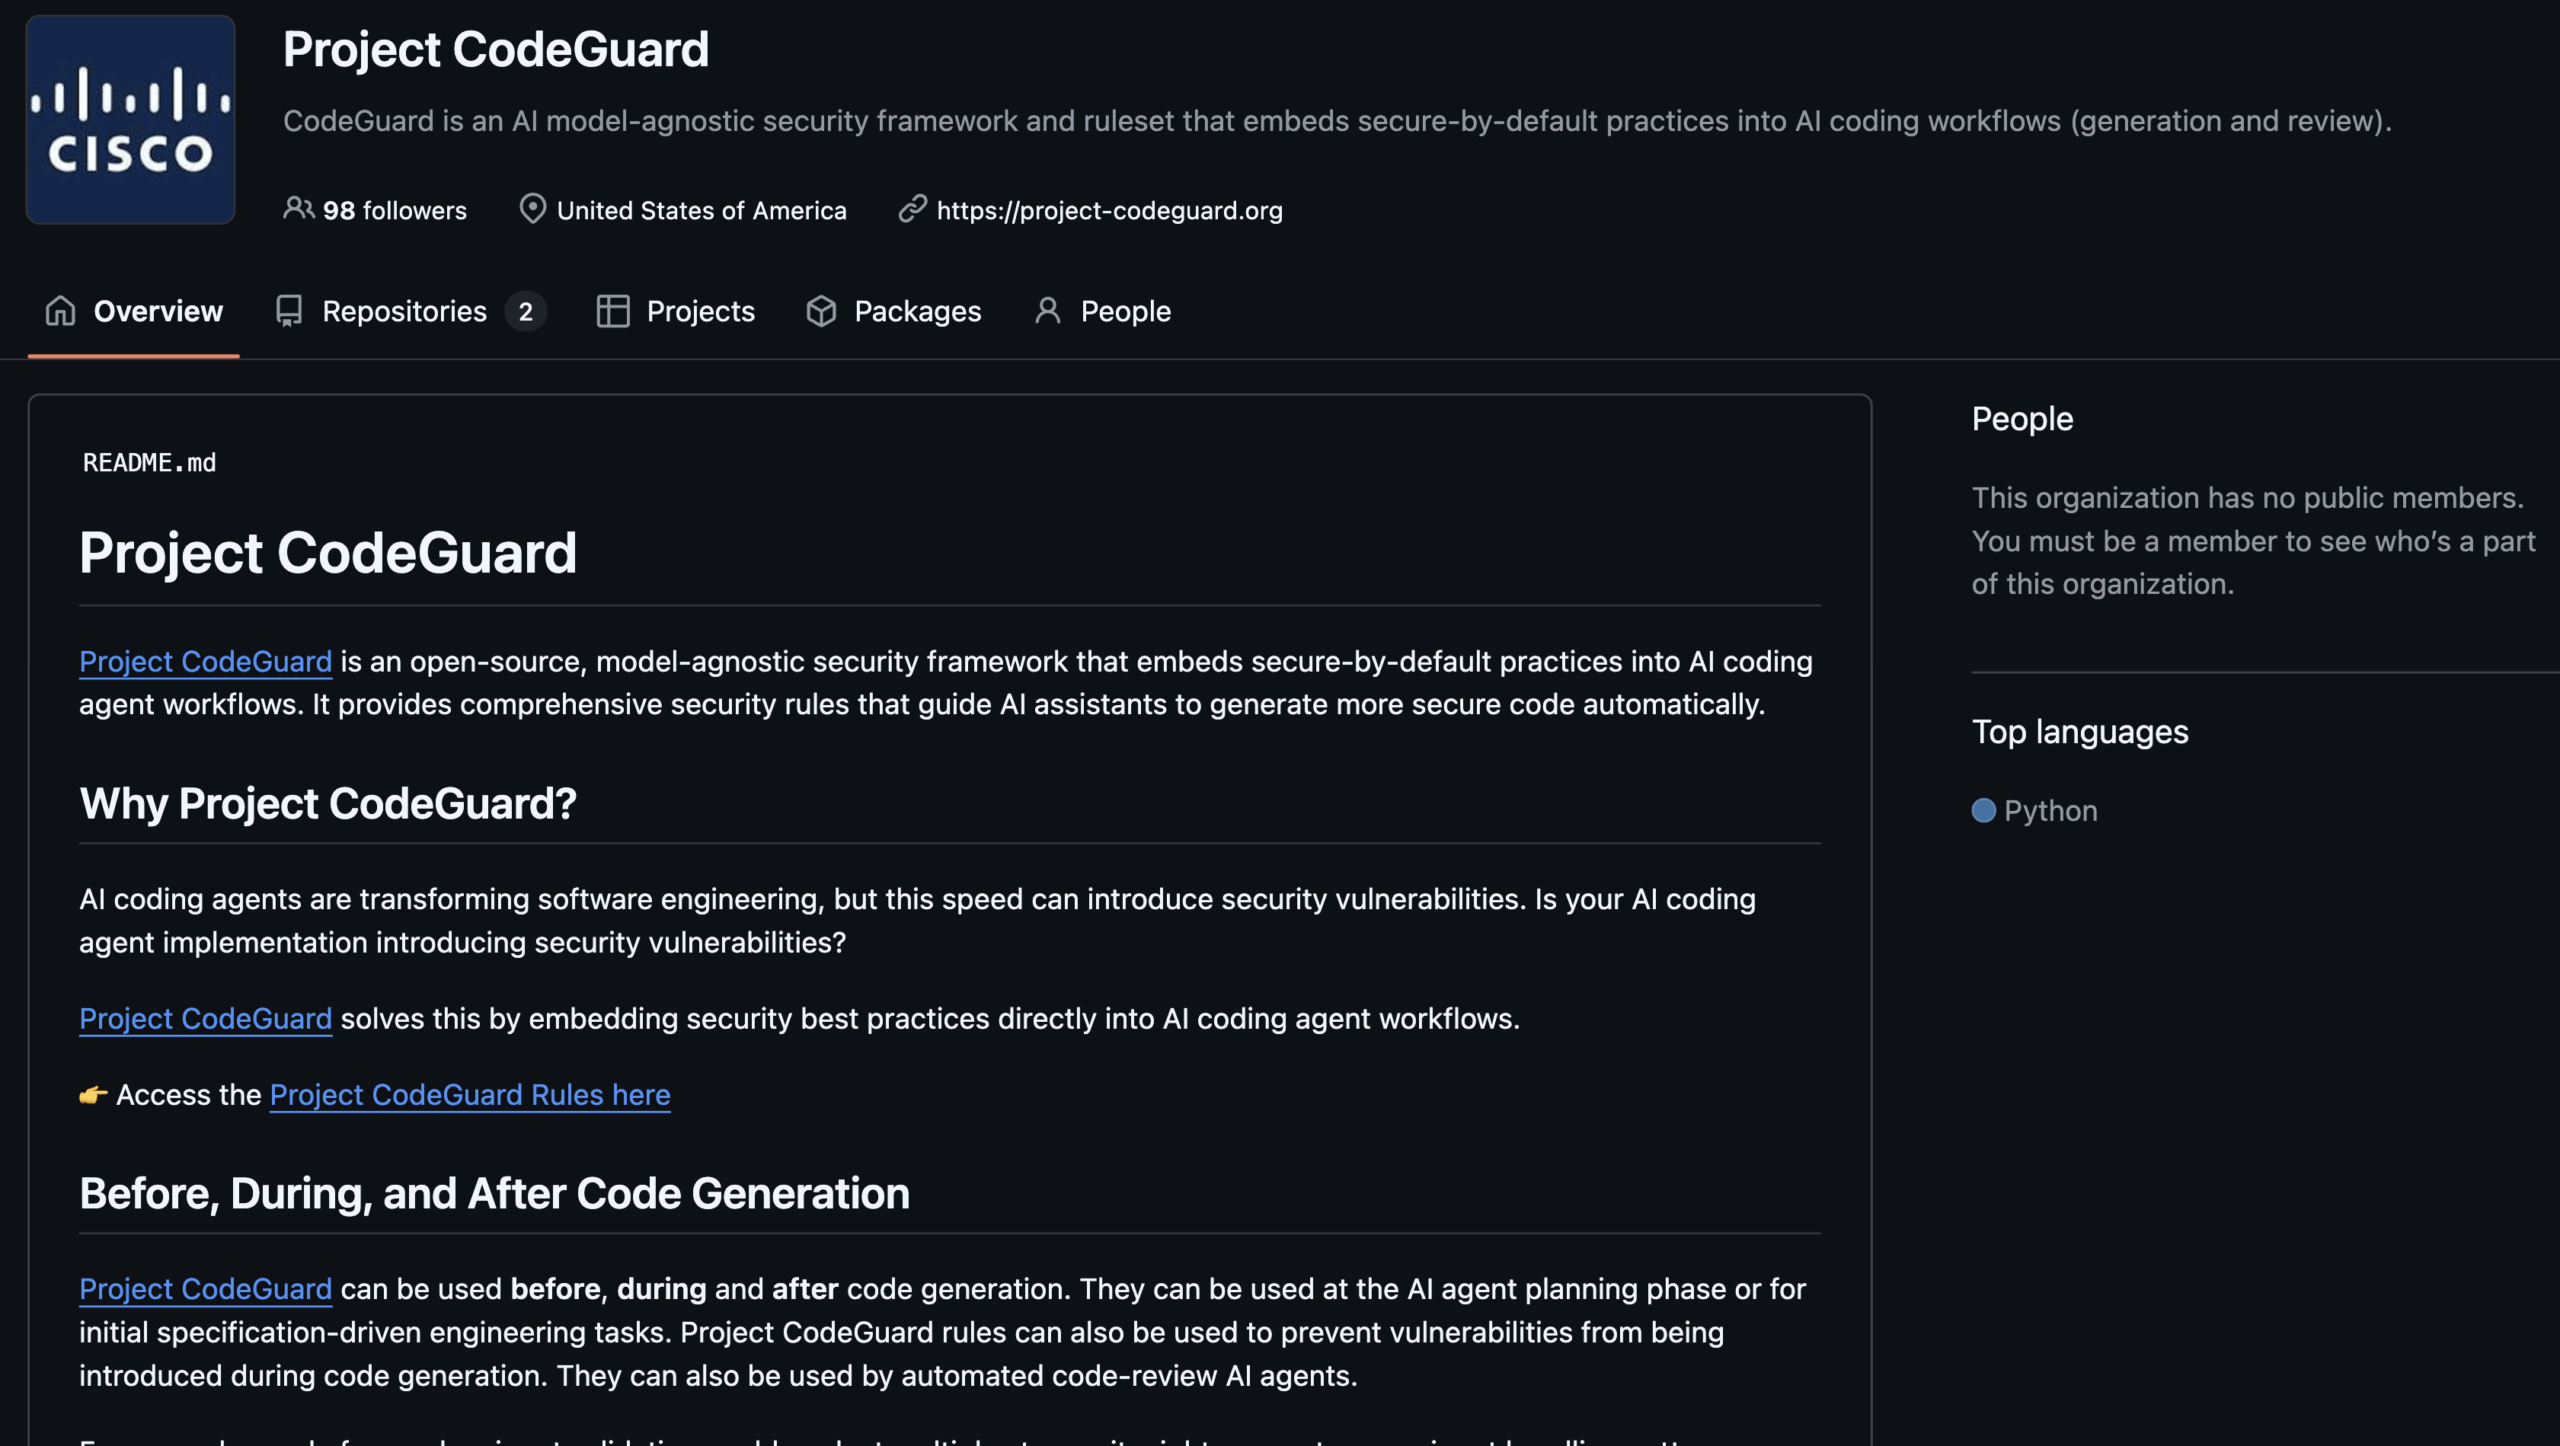
Task: Click the People person icon
Action: (1047, 311)
